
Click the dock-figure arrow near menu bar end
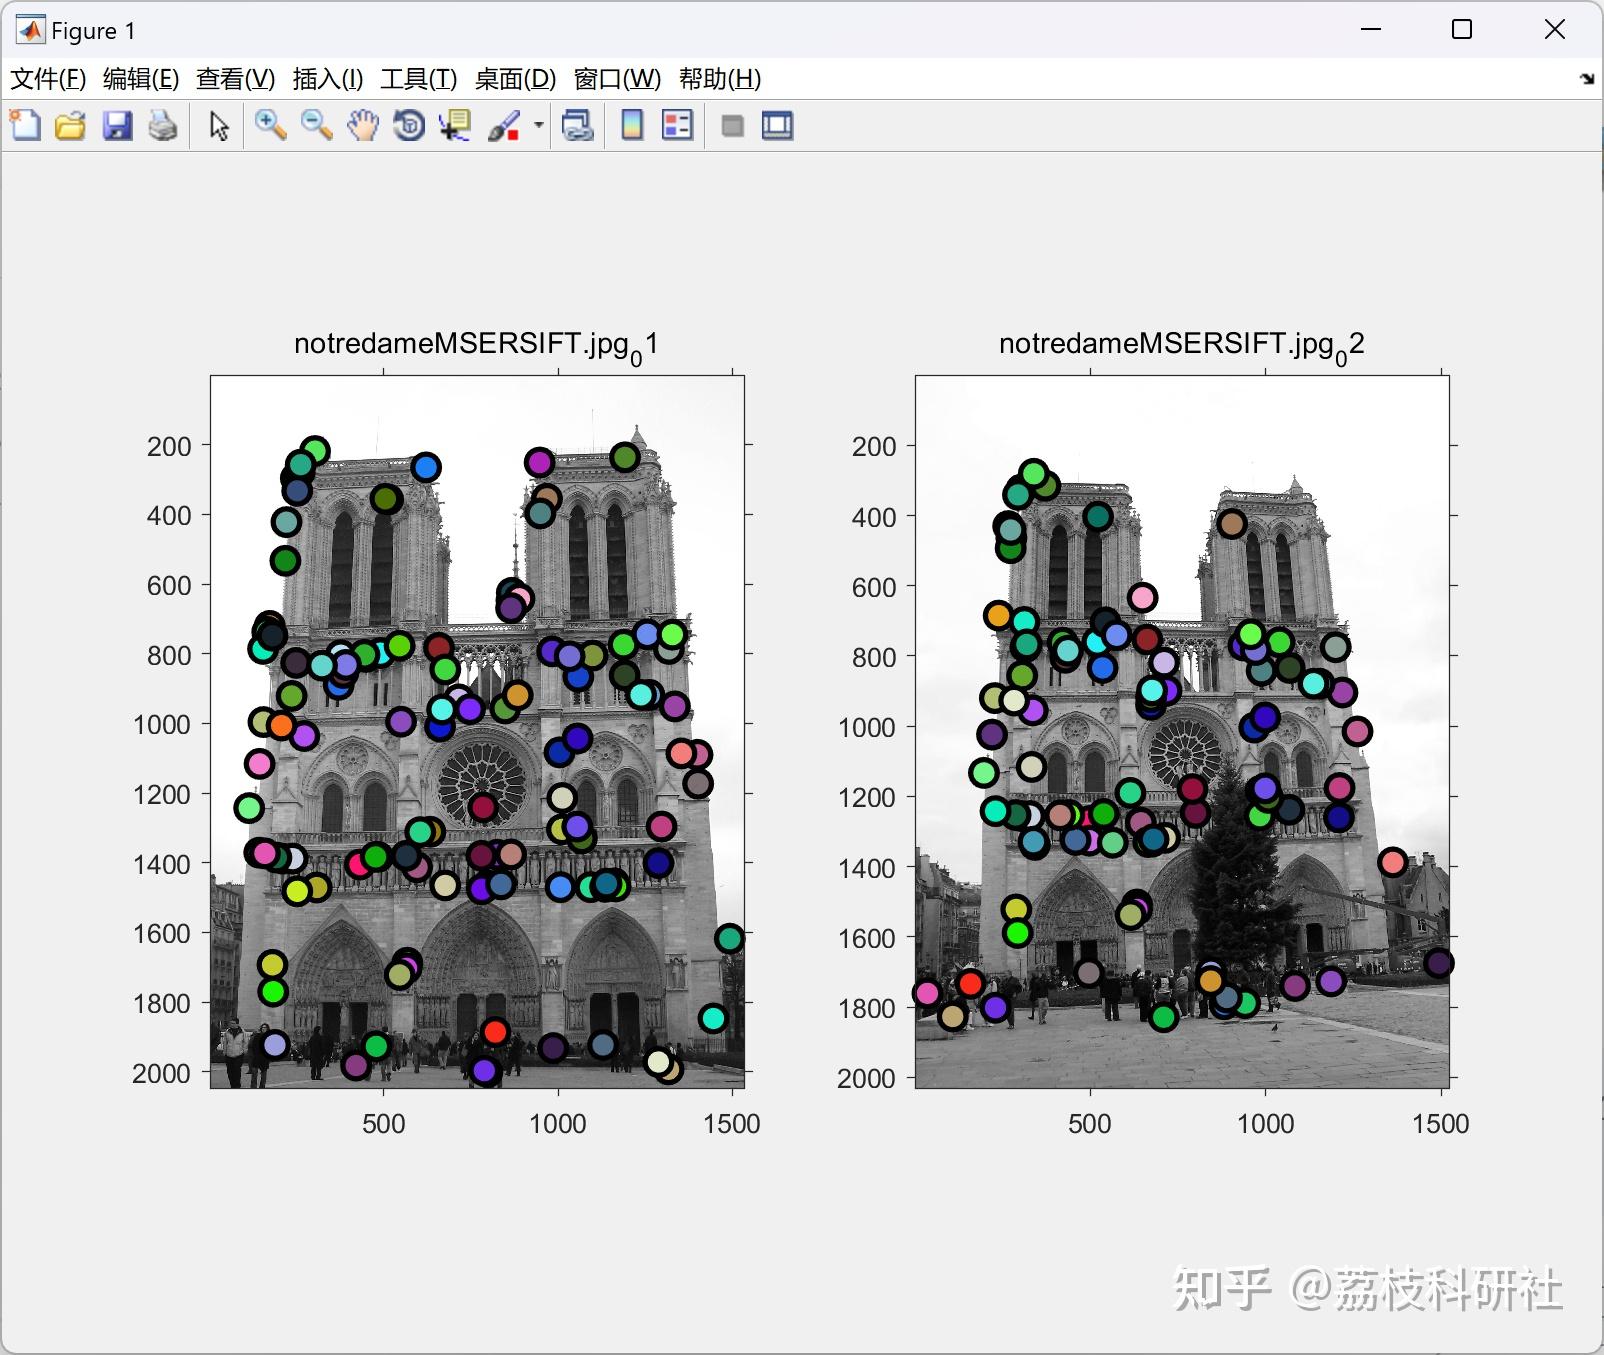1586,78
